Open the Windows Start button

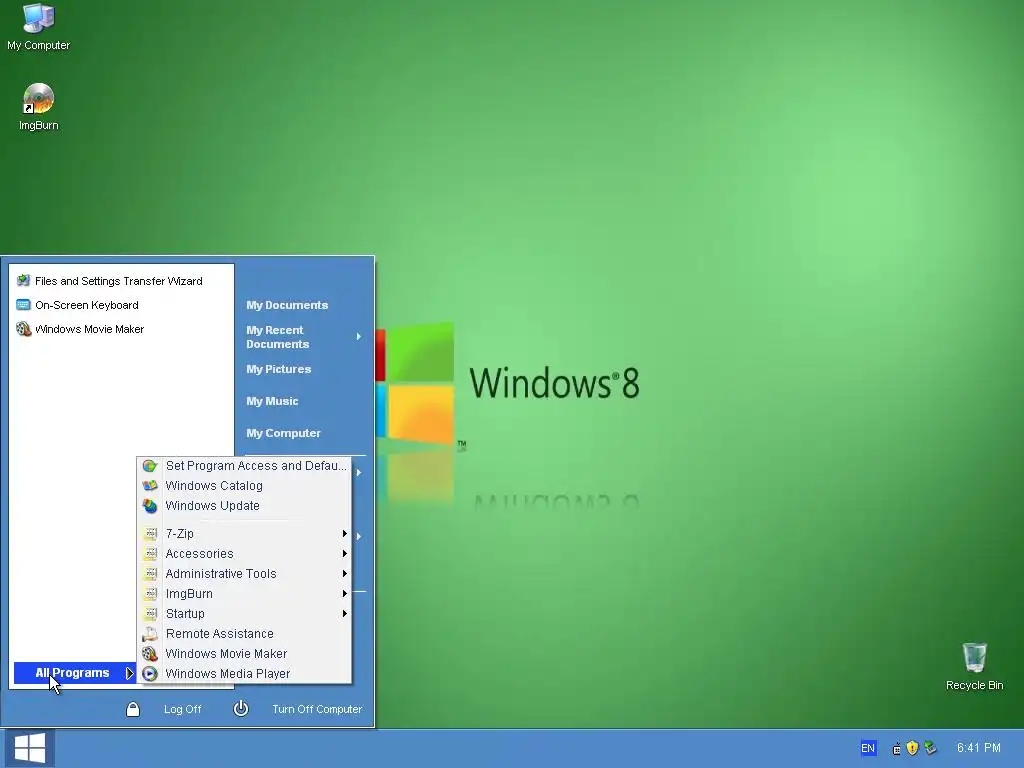[x=29, y=748]
